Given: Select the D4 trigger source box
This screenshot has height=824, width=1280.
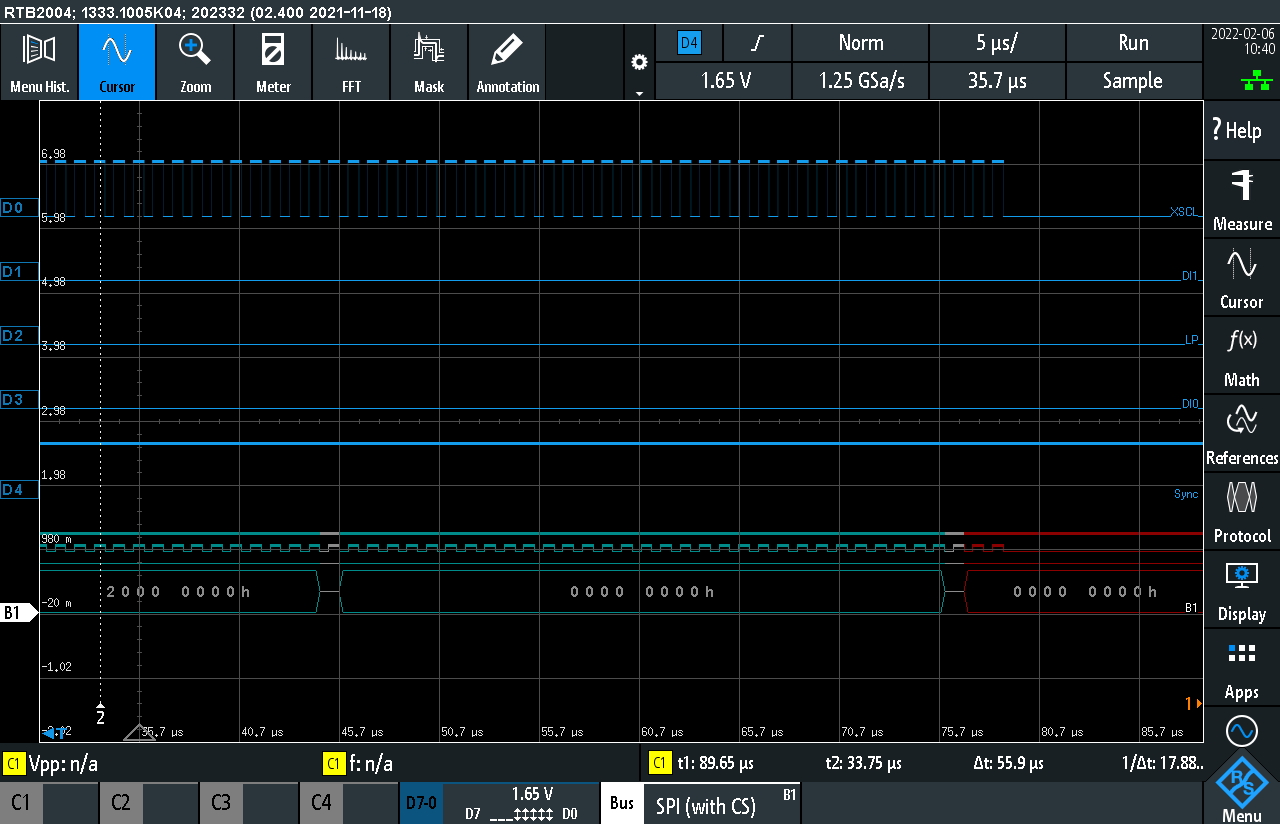Looking at the screenshot, I should [689, 43].
